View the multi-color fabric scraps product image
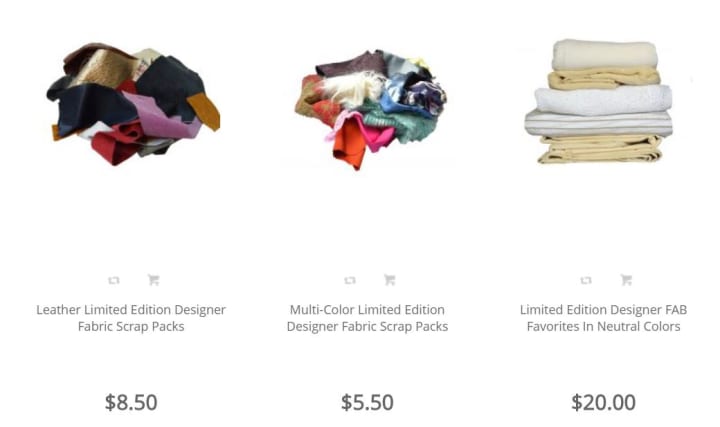720x427 pixels. pos(370,109)
